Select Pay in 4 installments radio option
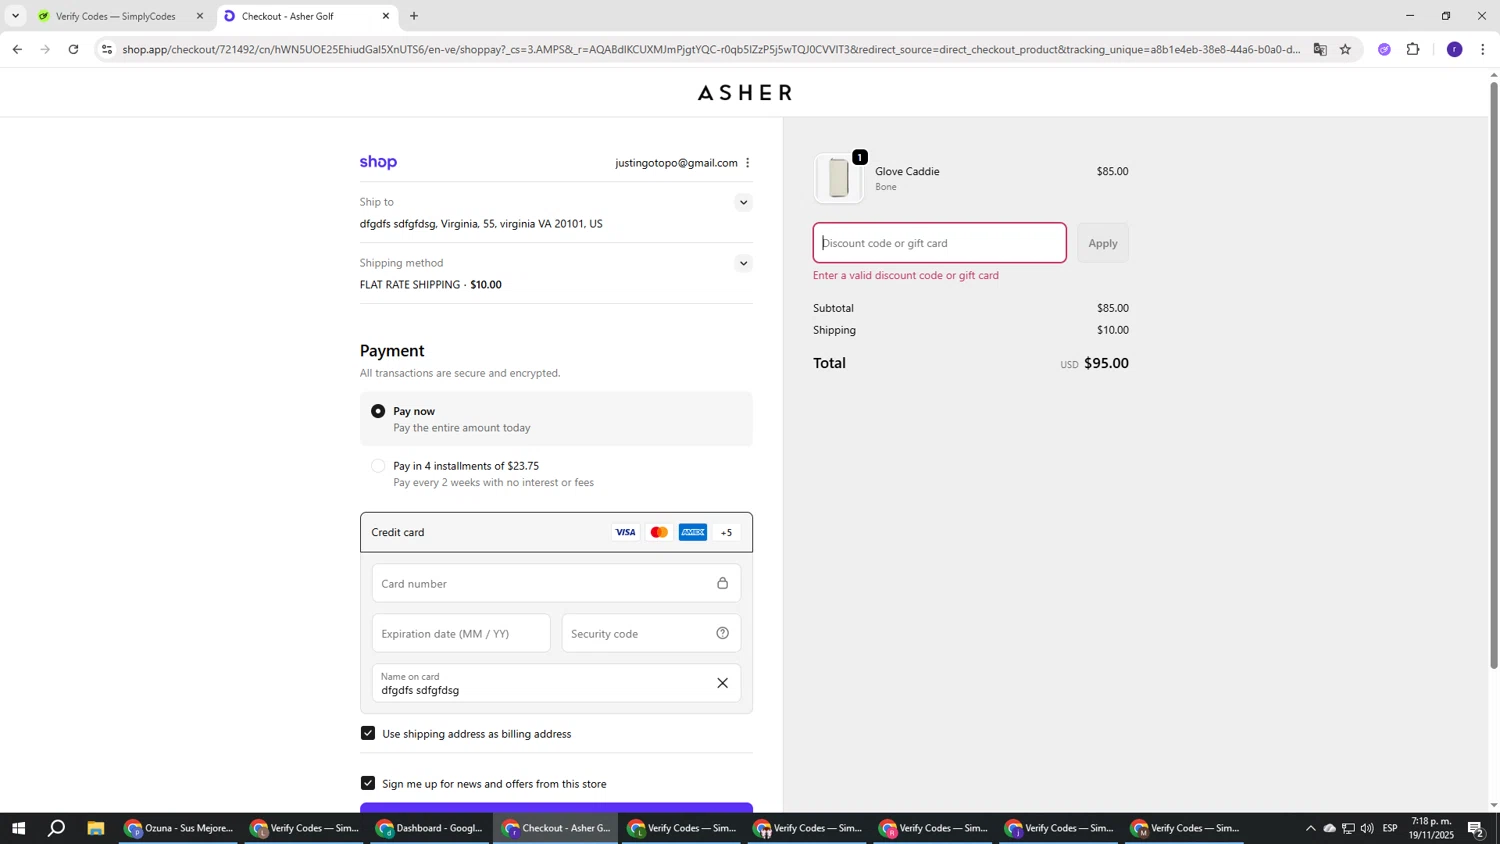This screenshot has width=1500, height=844. click(378, 466)
